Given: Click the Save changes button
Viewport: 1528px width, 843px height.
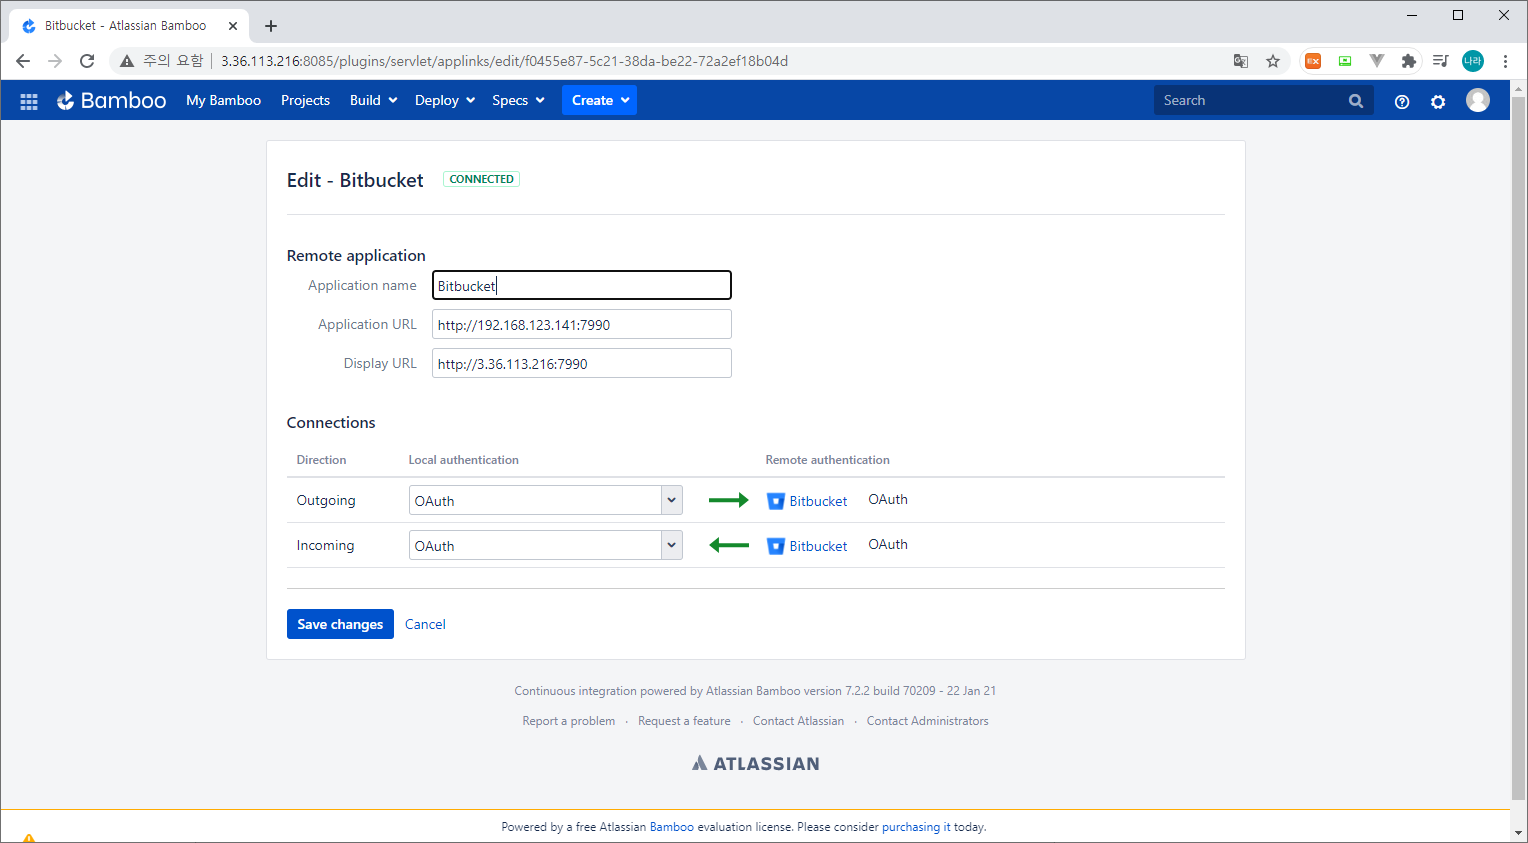Looking at the screenshot, I should coord(340,623).
